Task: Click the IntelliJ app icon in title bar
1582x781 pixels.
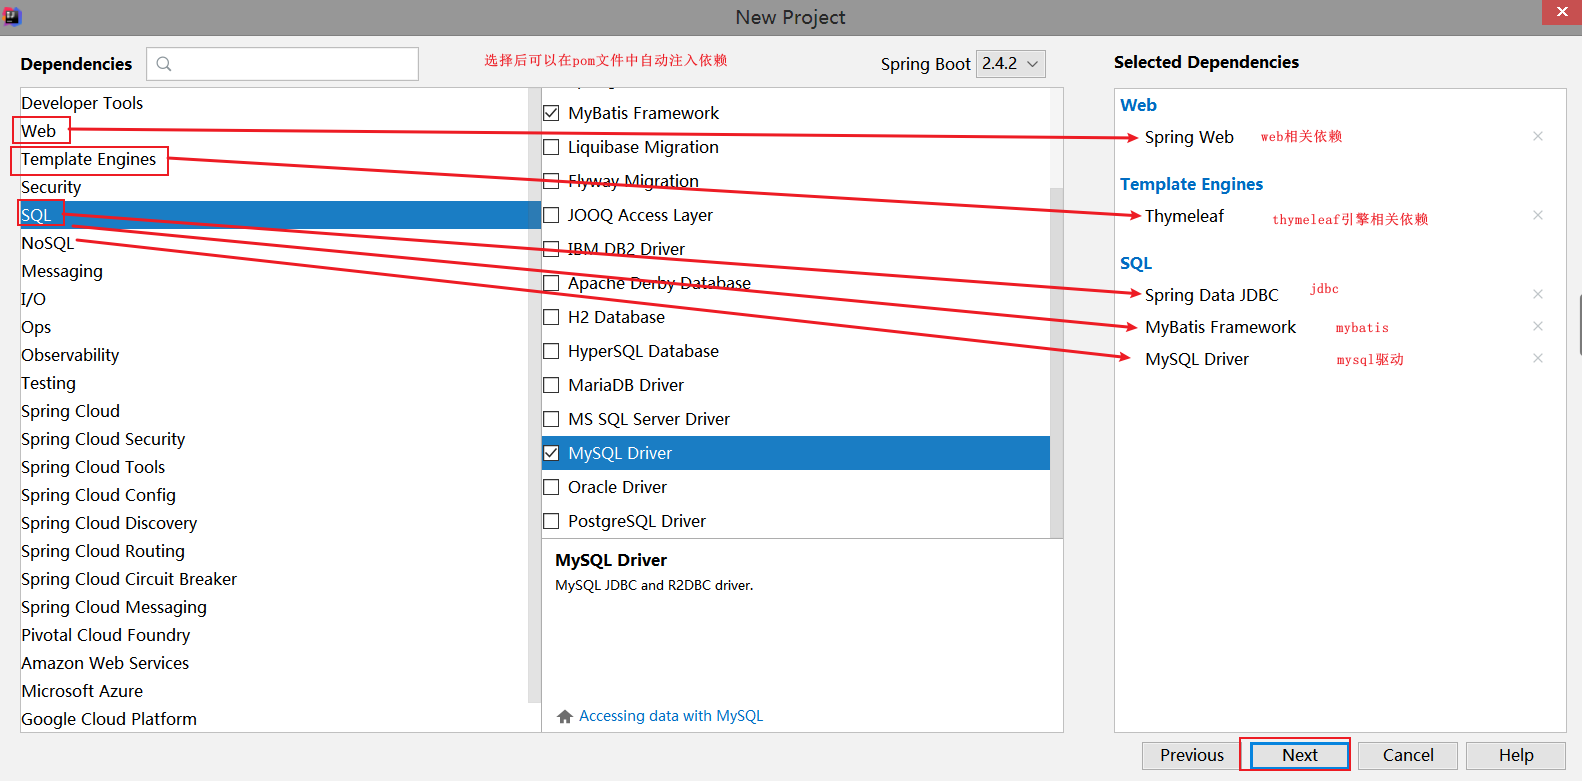Action: pyautogui.click(x=12, y=16)
